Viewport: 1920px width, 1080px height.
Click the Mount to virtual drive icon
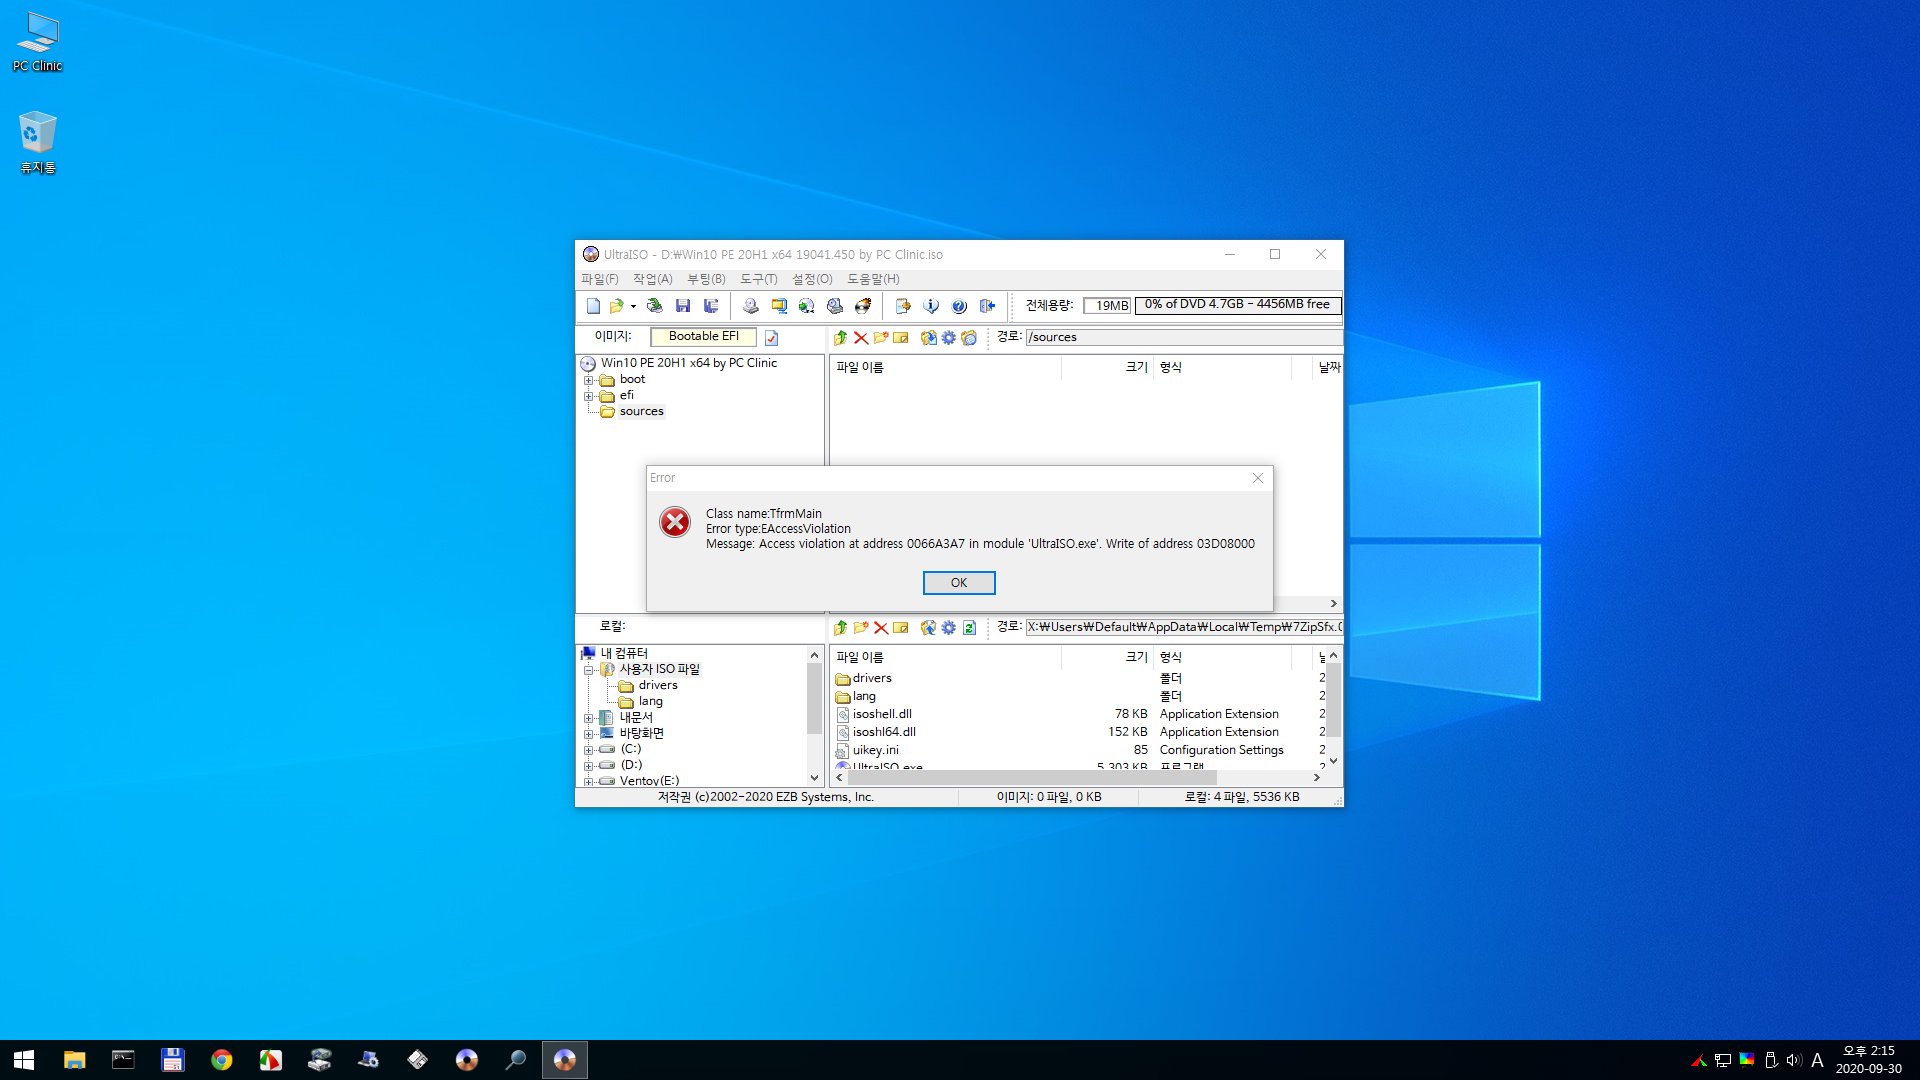point(834,306)
